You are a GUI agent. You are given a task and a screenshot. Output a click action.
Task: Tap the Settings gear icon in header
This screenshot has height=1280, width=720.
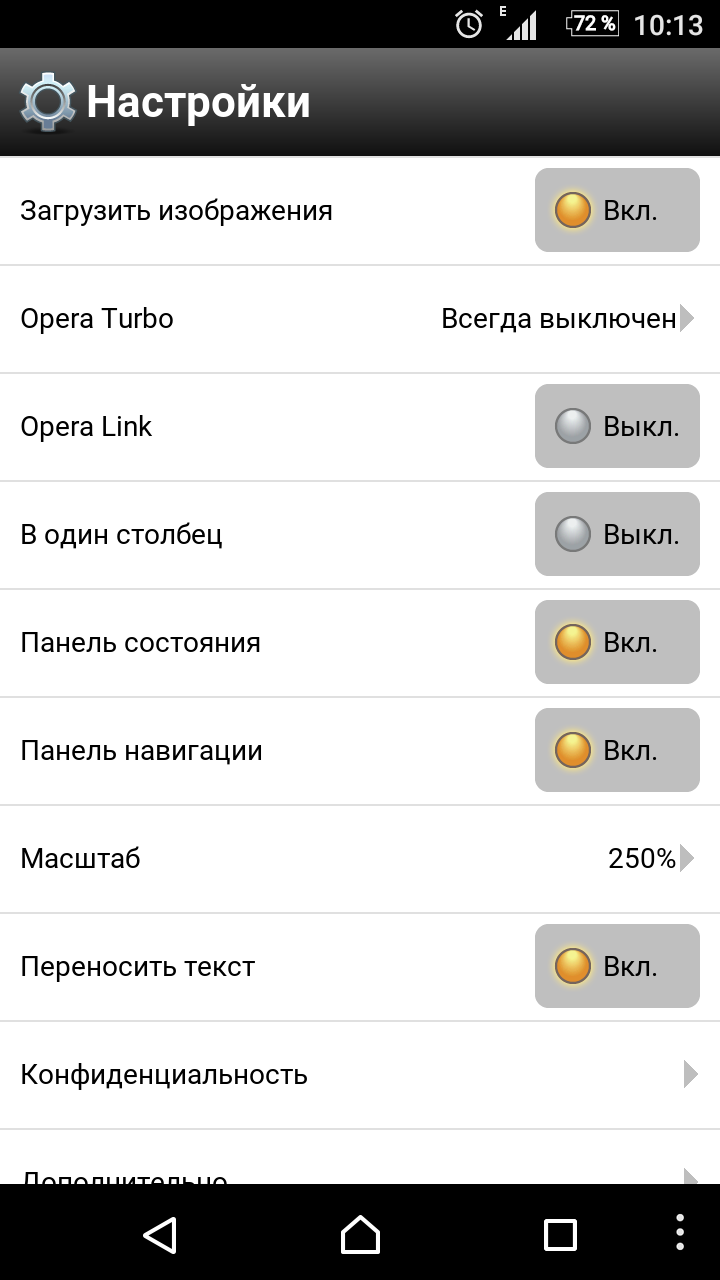pyautogui.click(x=48, y=102)
